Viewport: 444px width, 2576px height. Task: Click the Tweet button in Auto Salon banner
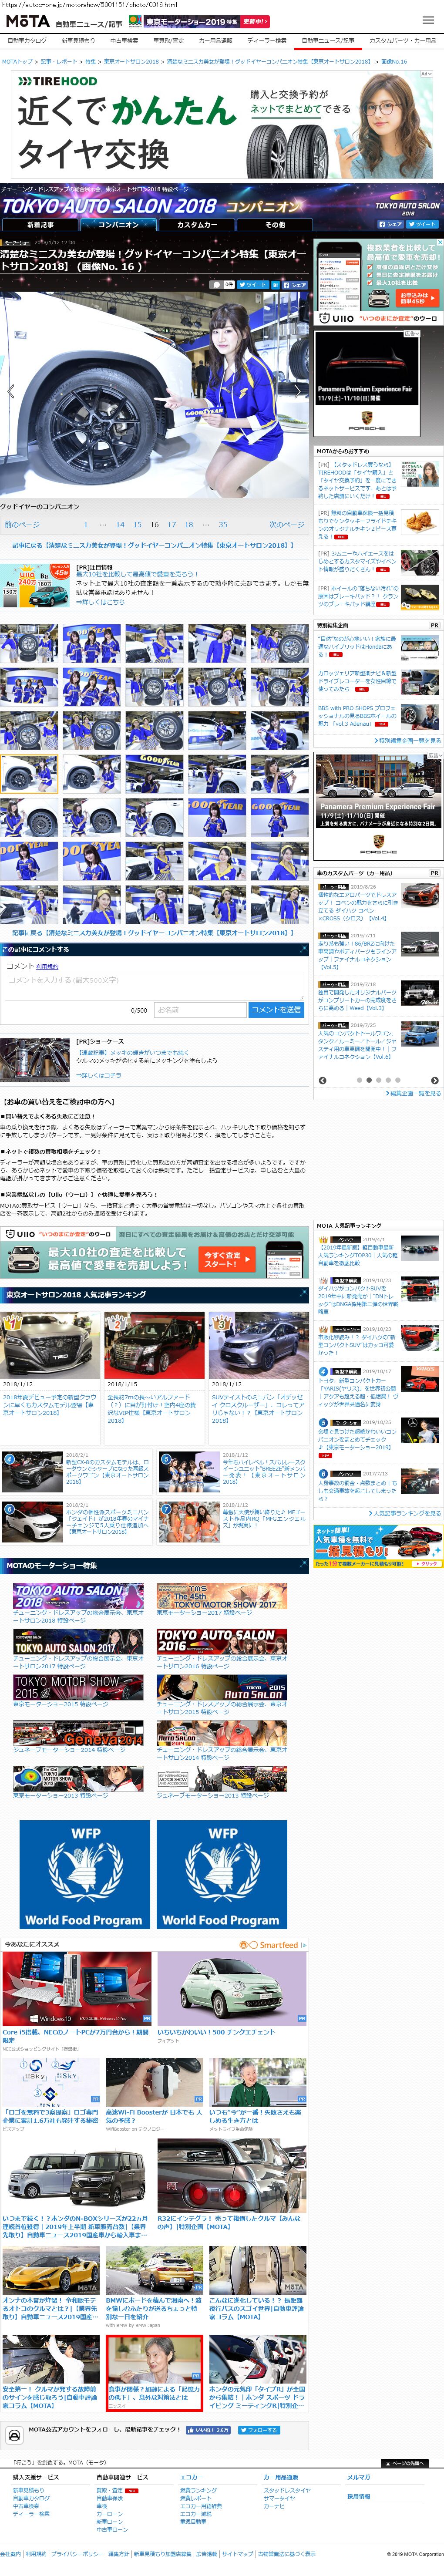click(424, 224)
